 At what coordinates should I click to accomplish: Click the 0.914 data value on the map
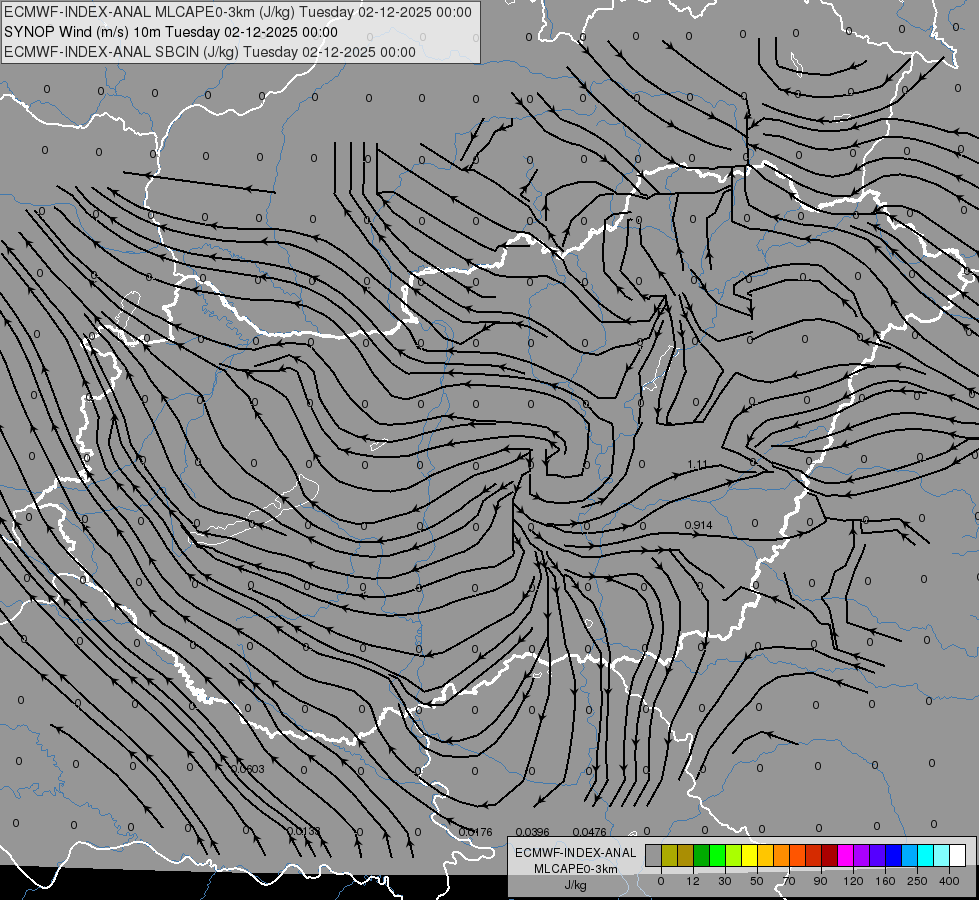point(698,525)
